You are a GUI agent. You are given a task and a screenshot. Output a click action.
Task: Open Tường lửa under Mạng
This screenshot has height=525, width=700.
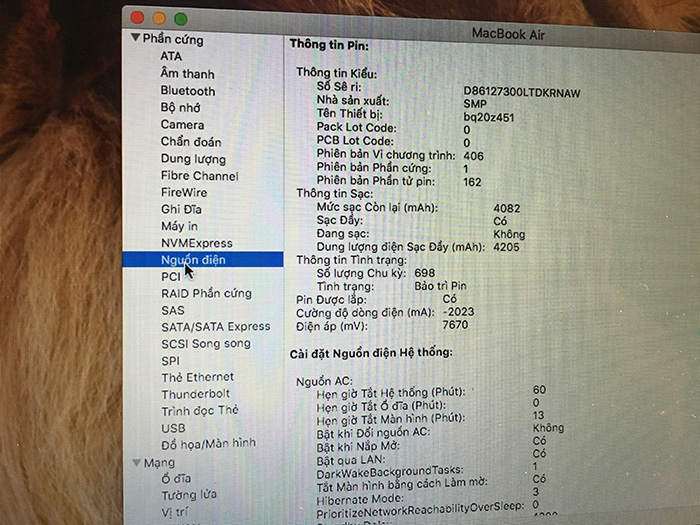pyautogui.click(x=189, y=495)
